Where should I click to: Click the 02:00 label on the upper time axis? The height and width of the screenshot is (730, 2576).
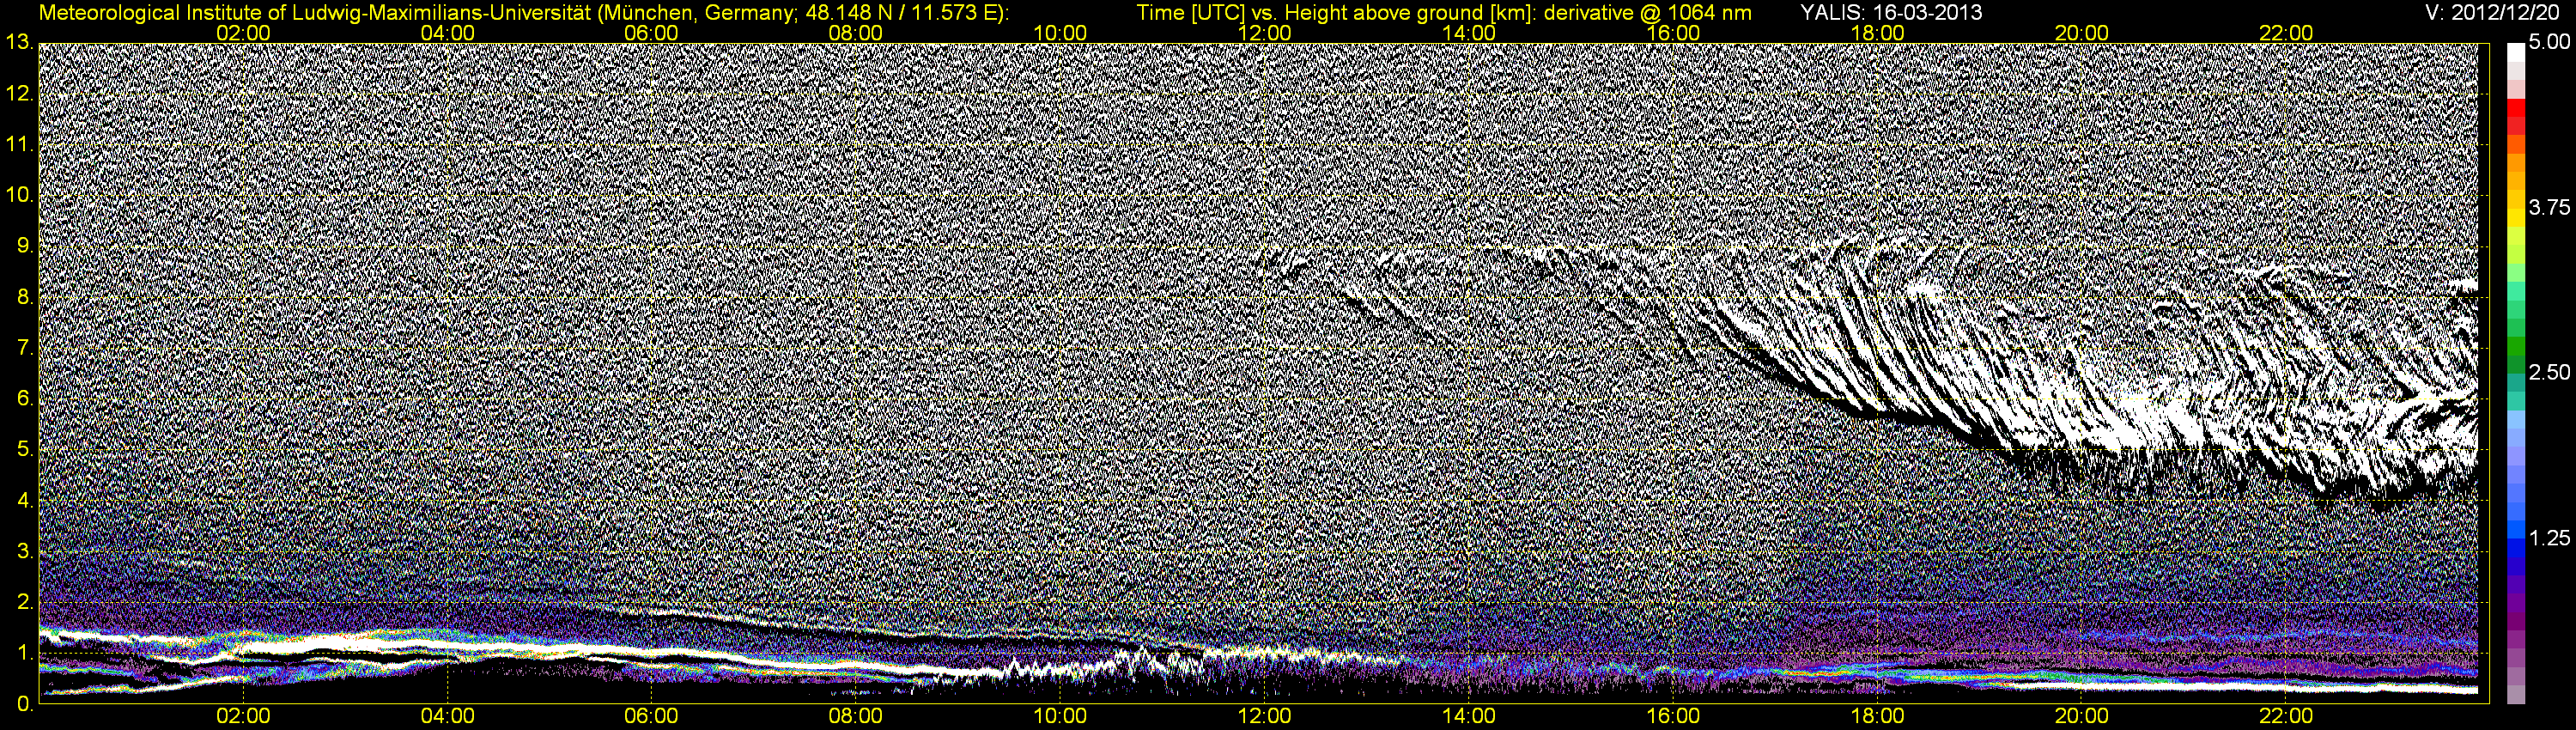243,33
